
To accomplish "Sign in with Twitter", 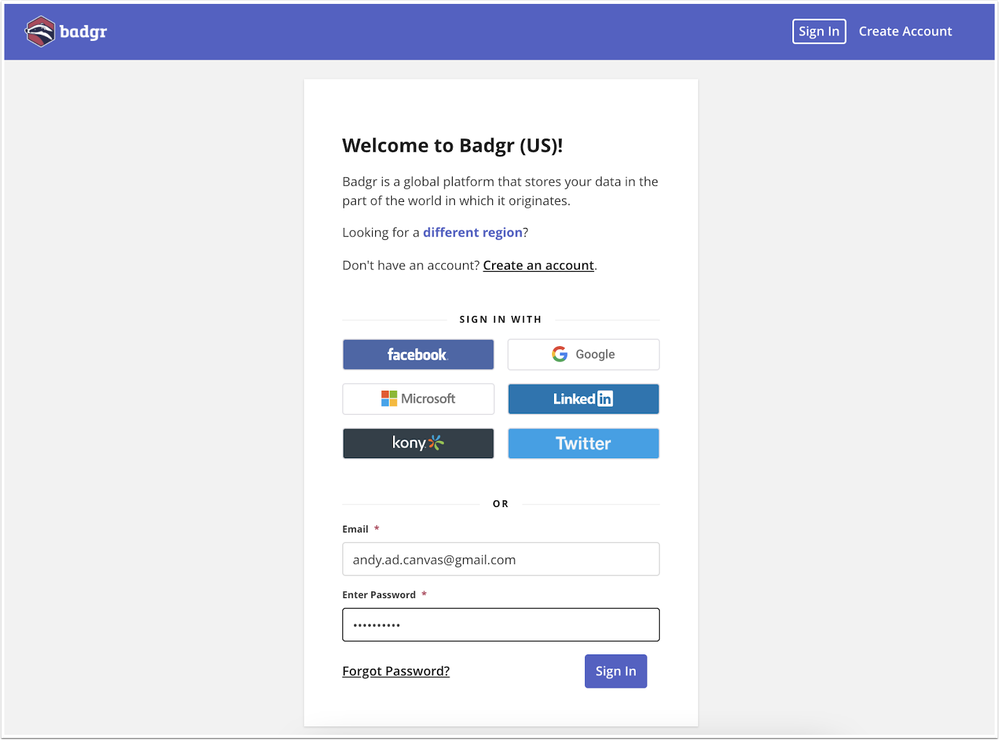I will [x=583, y=443].
